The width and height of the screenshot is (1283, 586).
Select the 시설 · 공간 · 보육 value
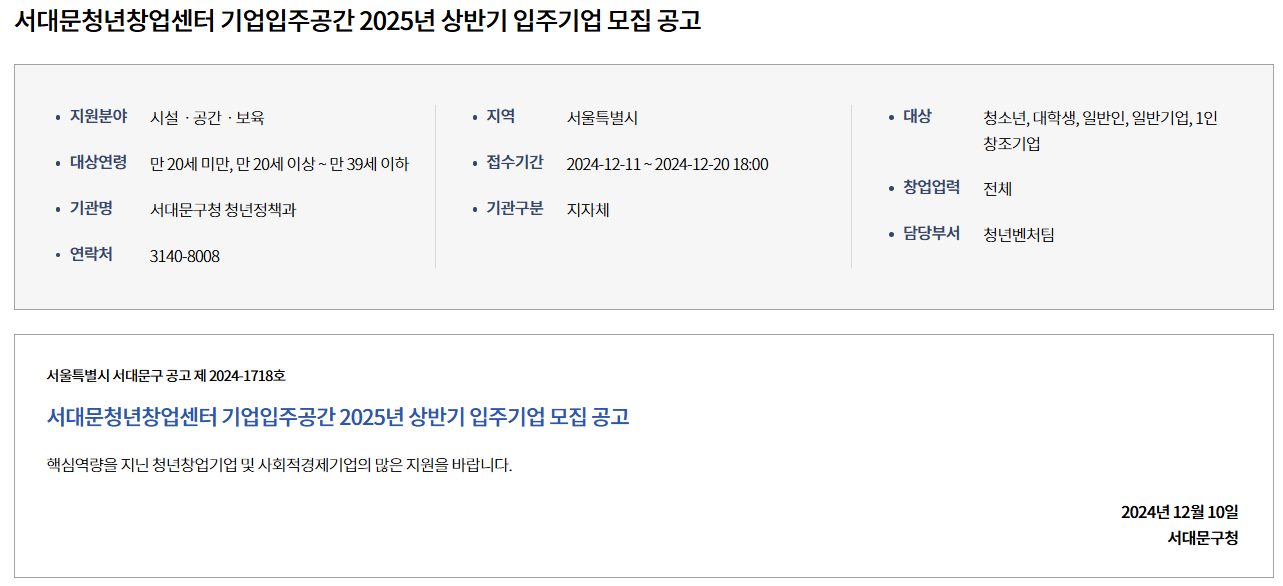[207, 118]
